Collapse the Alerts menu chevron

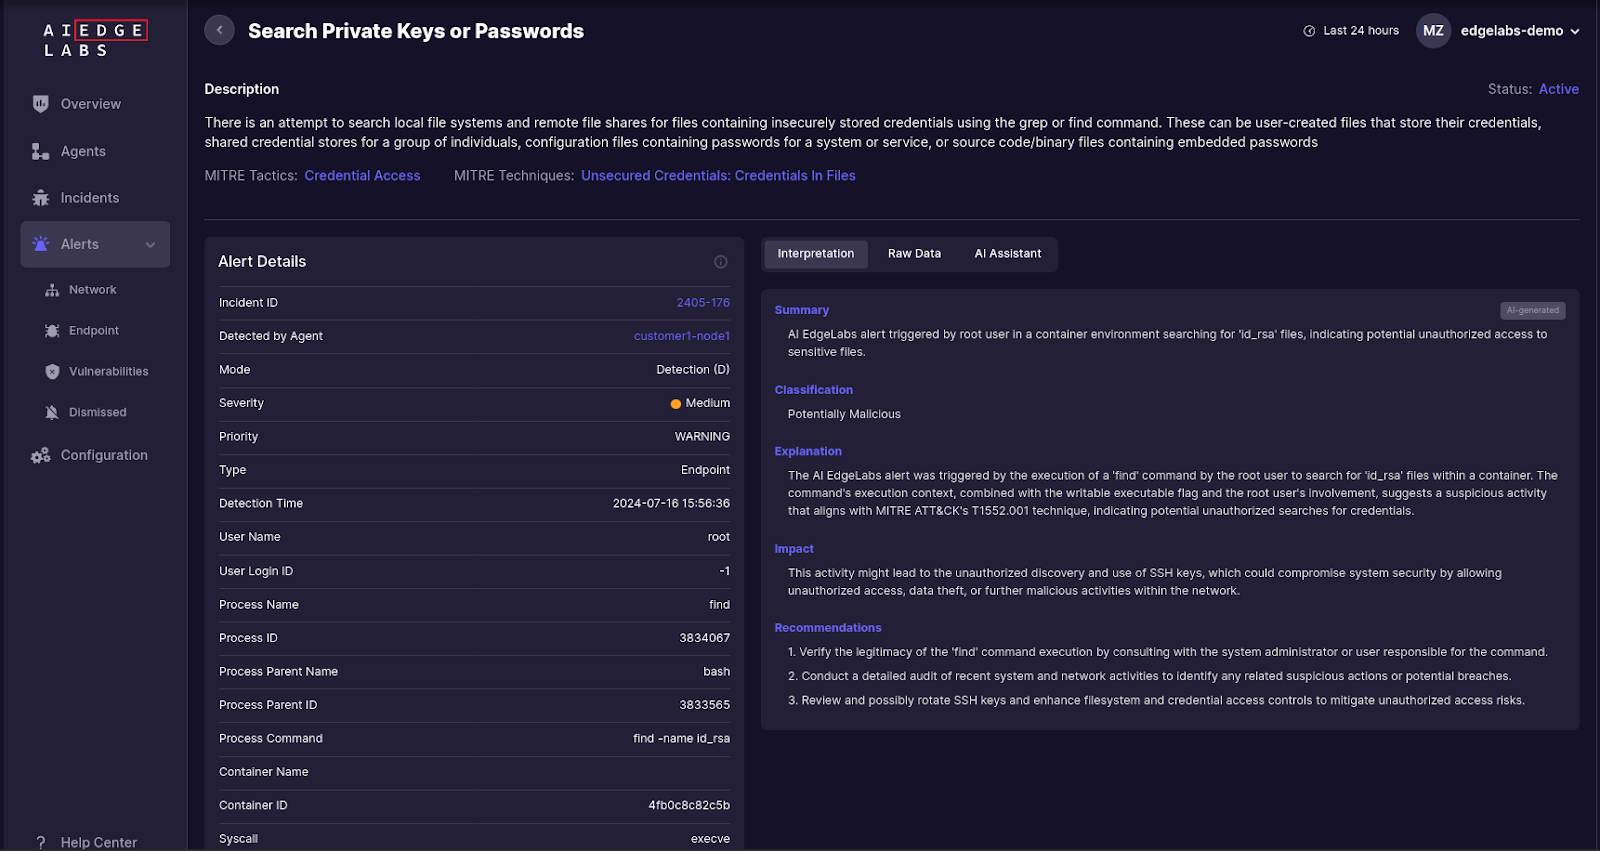(x=151, y=245)
